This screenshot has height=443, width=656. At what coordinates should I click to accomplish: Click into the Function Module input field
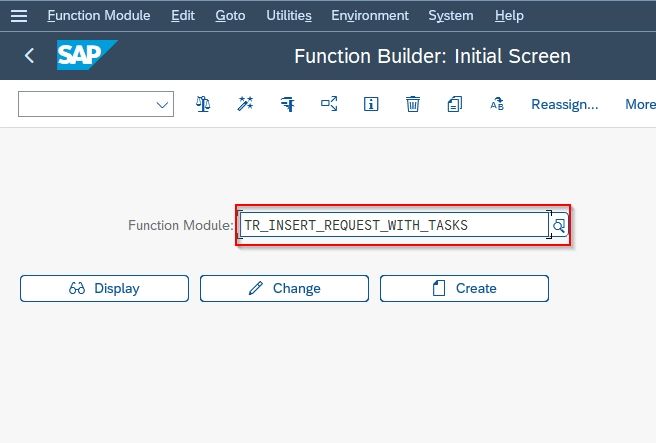[x=394, y=225]
